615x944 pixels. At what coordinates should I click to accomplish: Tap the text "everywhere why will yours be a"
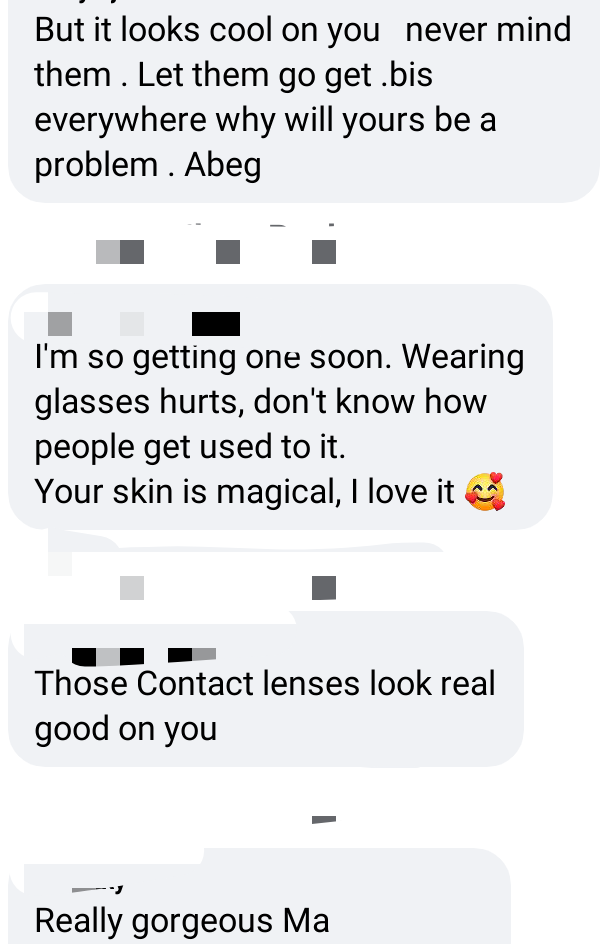click(x=265, y=120)
